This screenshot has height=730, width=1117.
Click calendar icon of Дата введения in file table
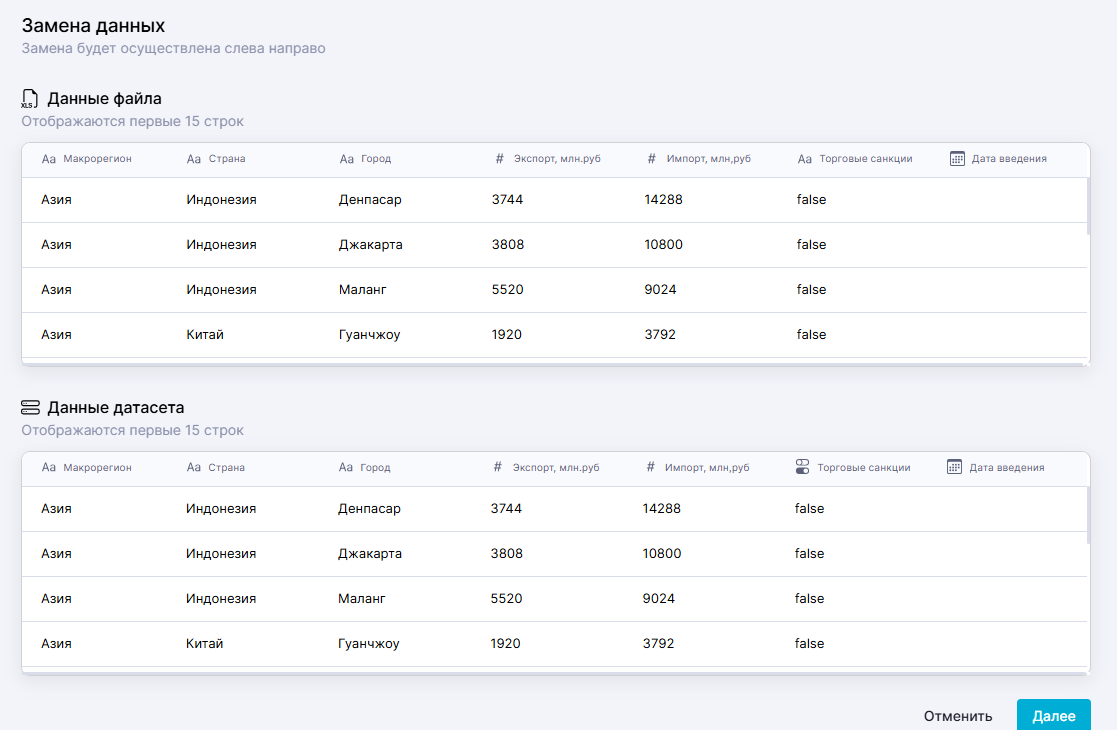957,159
